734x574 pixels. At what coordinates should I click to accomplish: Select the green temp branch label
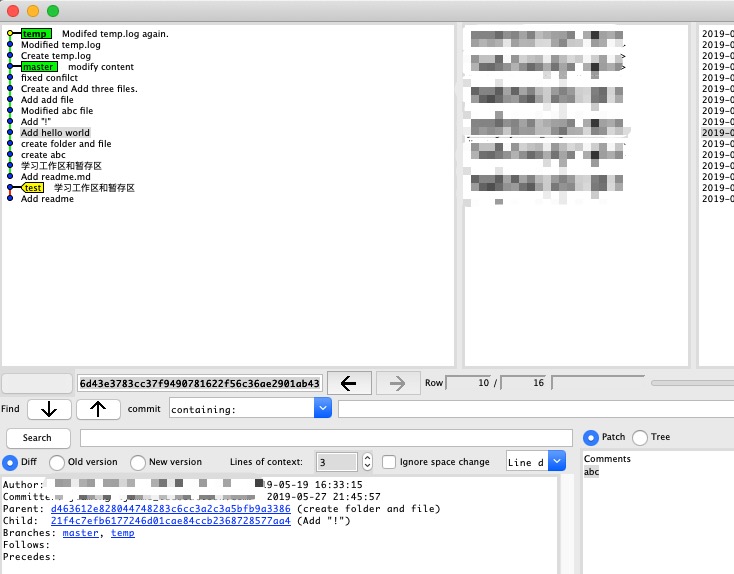tap(36, 34)
